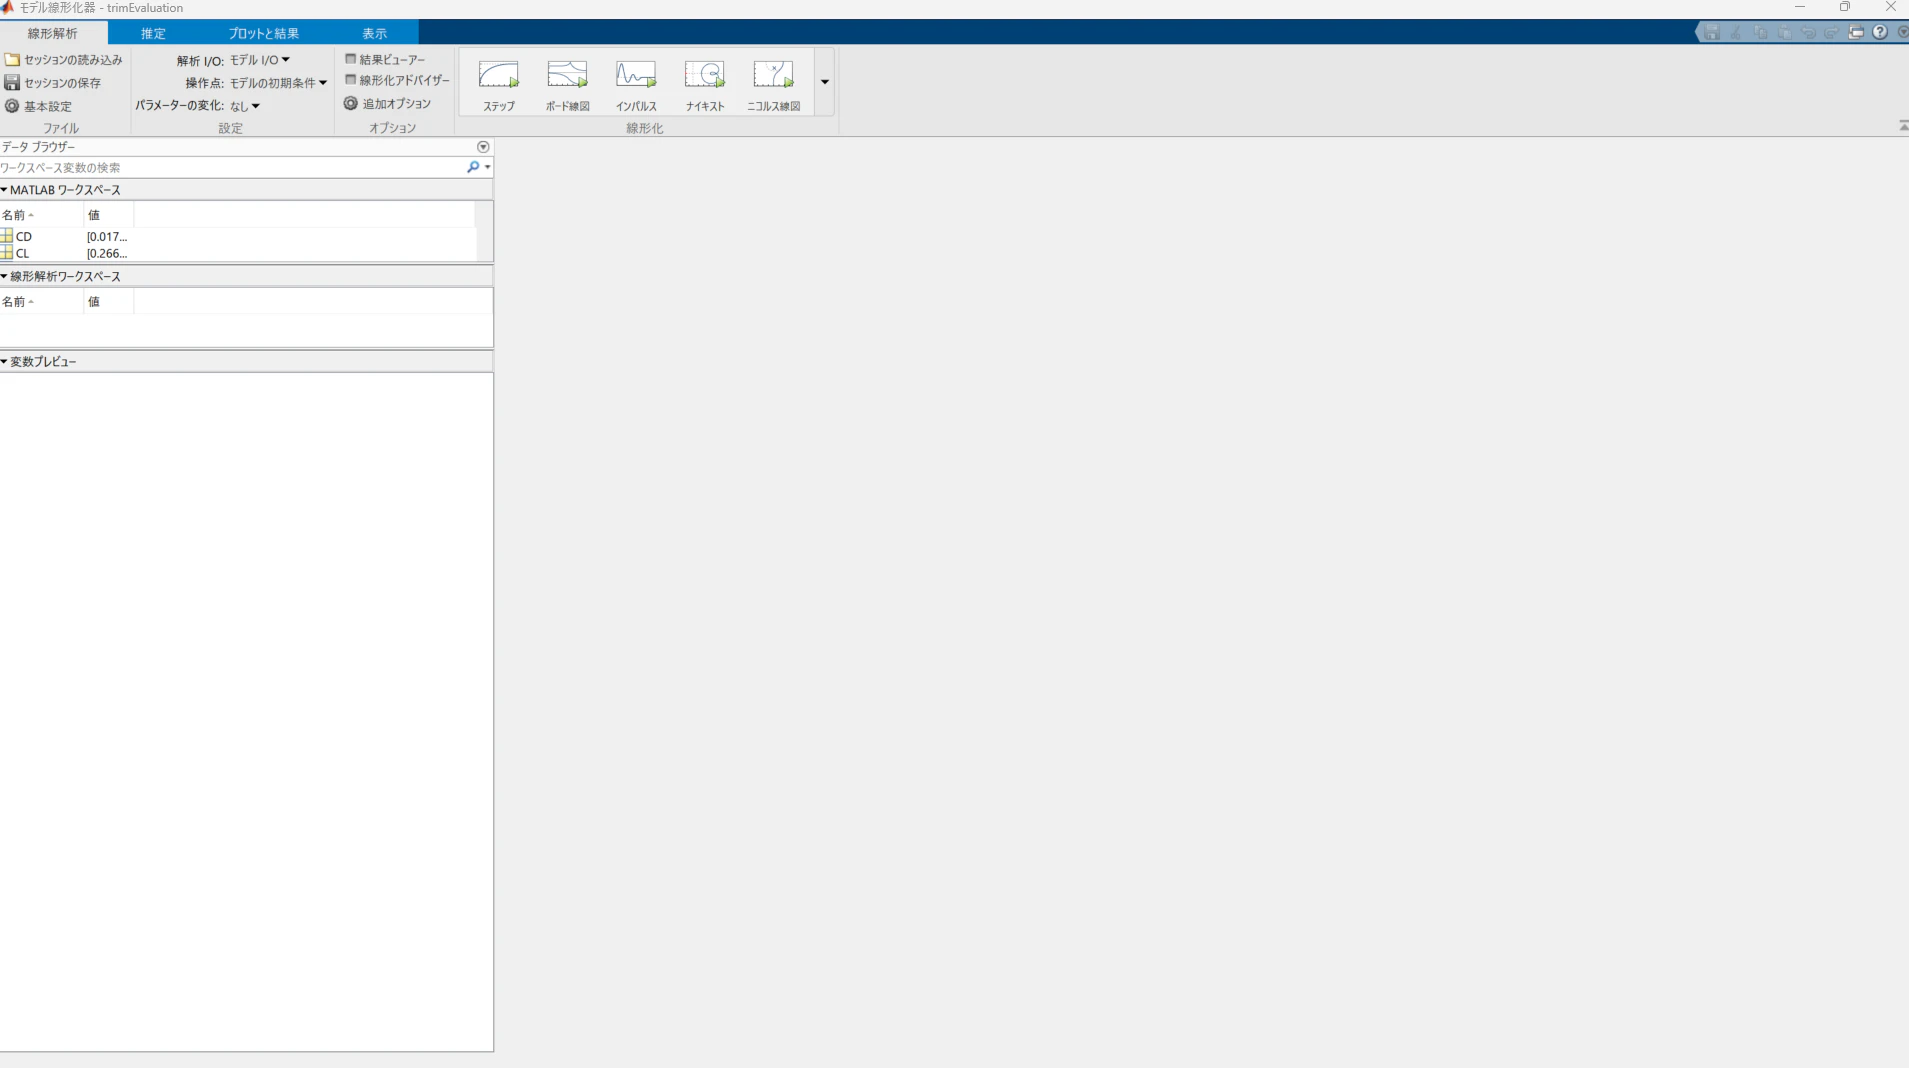Generate an impulse response plot
The width and height of the screenshot is (1909, 1068).
pos(637,83)
